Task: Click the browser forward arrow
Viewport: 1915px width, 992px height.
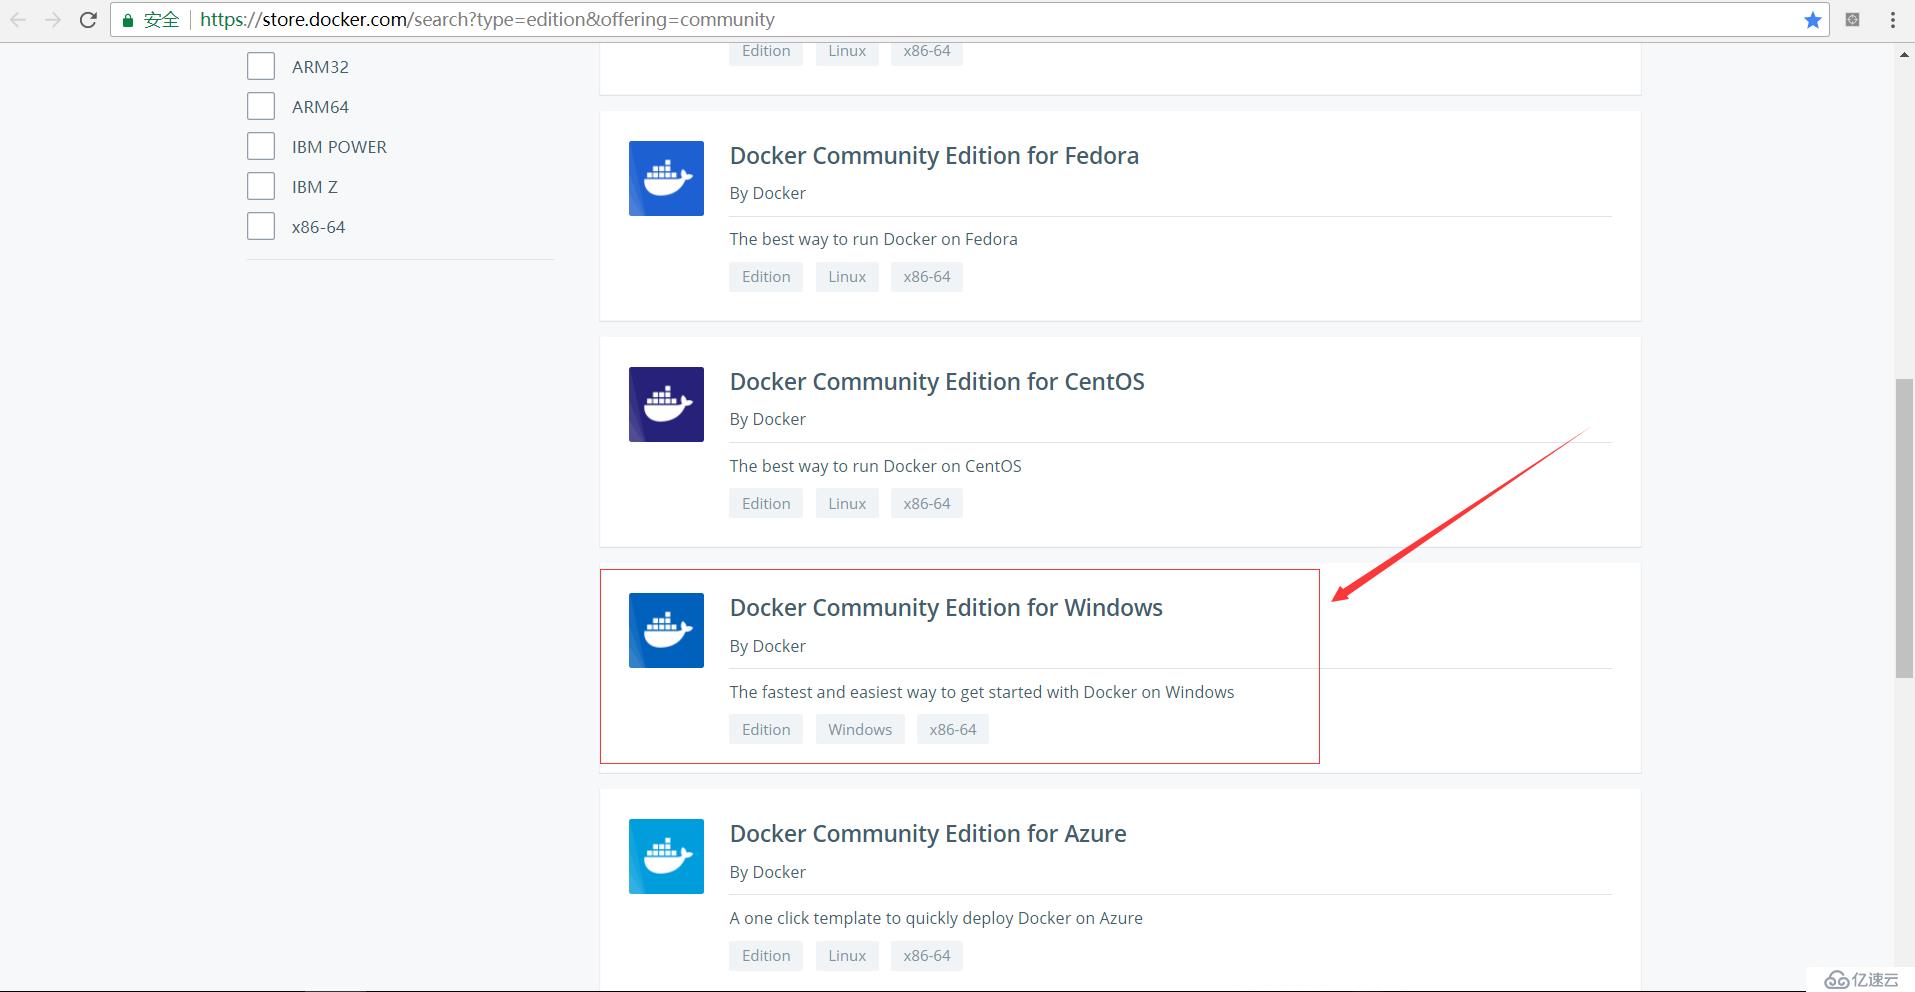Action: tap(53, 20)
